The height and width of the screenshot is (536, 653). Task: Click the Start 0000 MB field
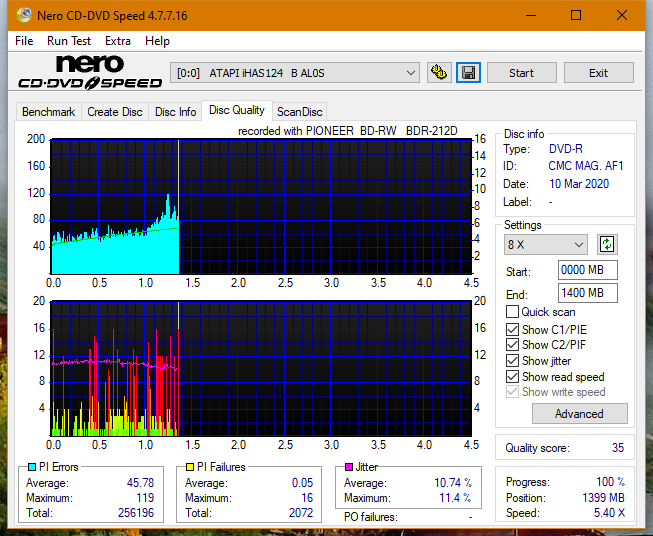[x=588, y=270]
